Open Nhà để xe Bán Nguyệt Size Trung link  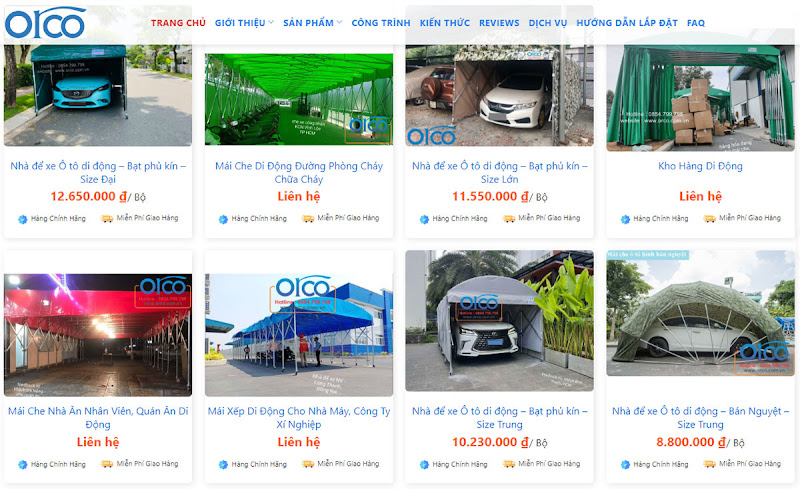[700, 418]
